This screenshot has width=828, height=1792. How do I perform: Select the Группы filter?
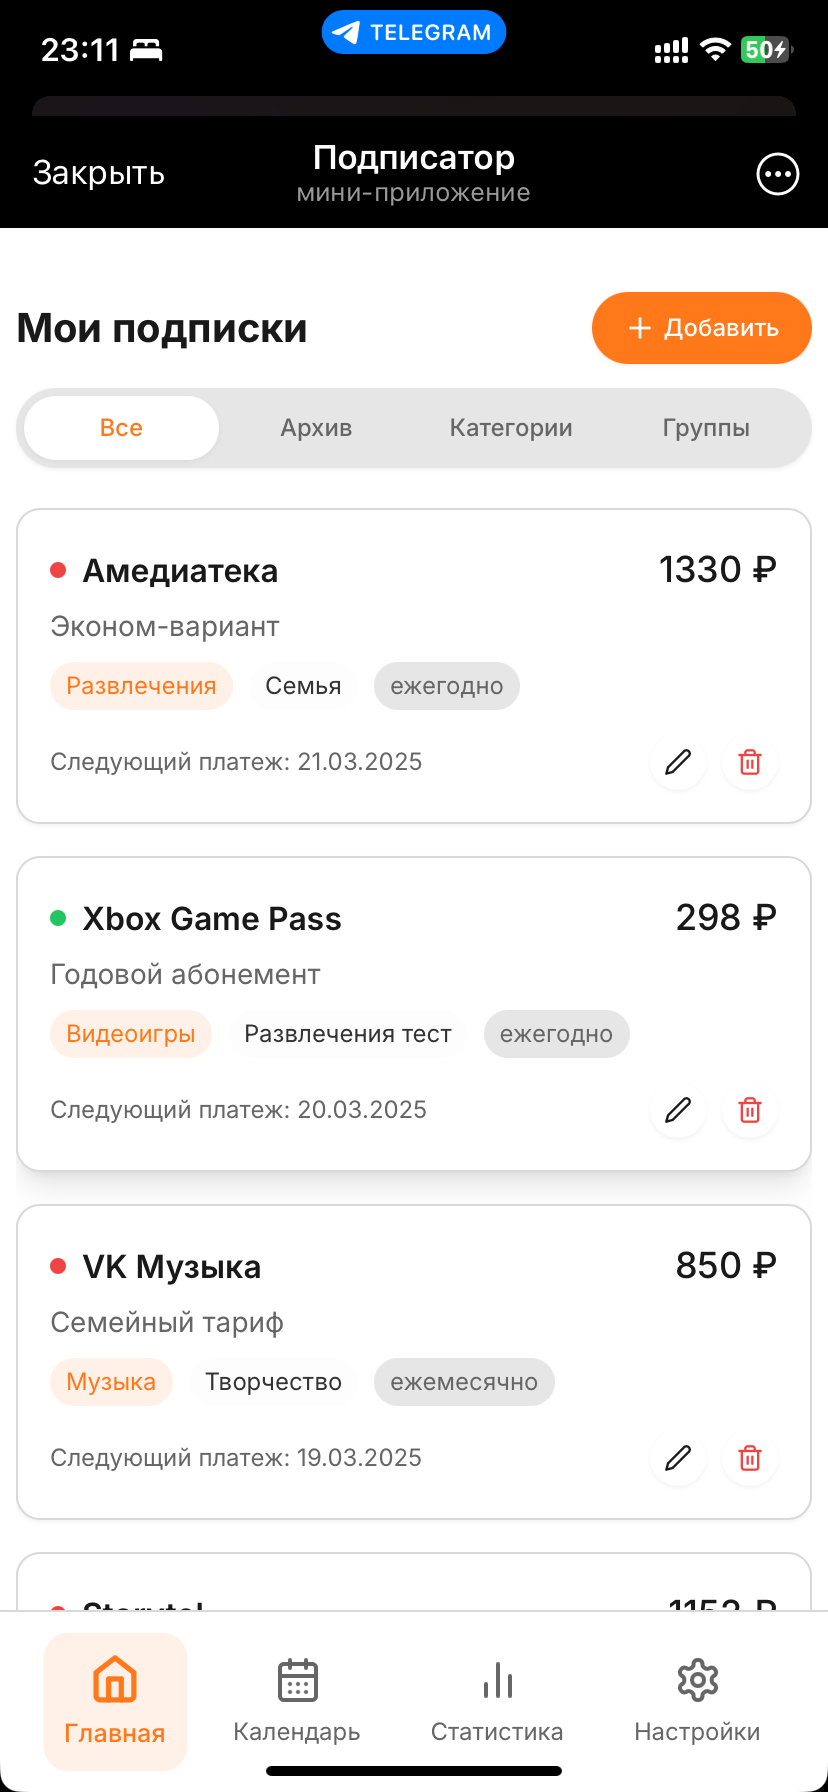point(706,427)
